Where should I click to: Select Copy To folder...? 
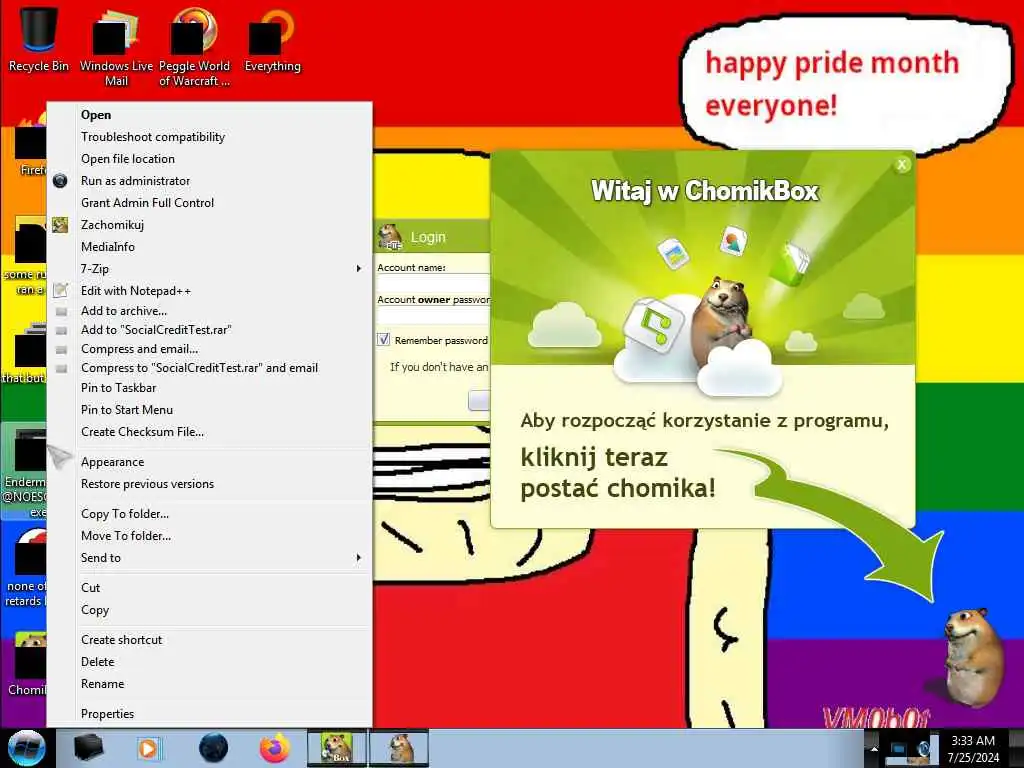[x=209, y=514]
